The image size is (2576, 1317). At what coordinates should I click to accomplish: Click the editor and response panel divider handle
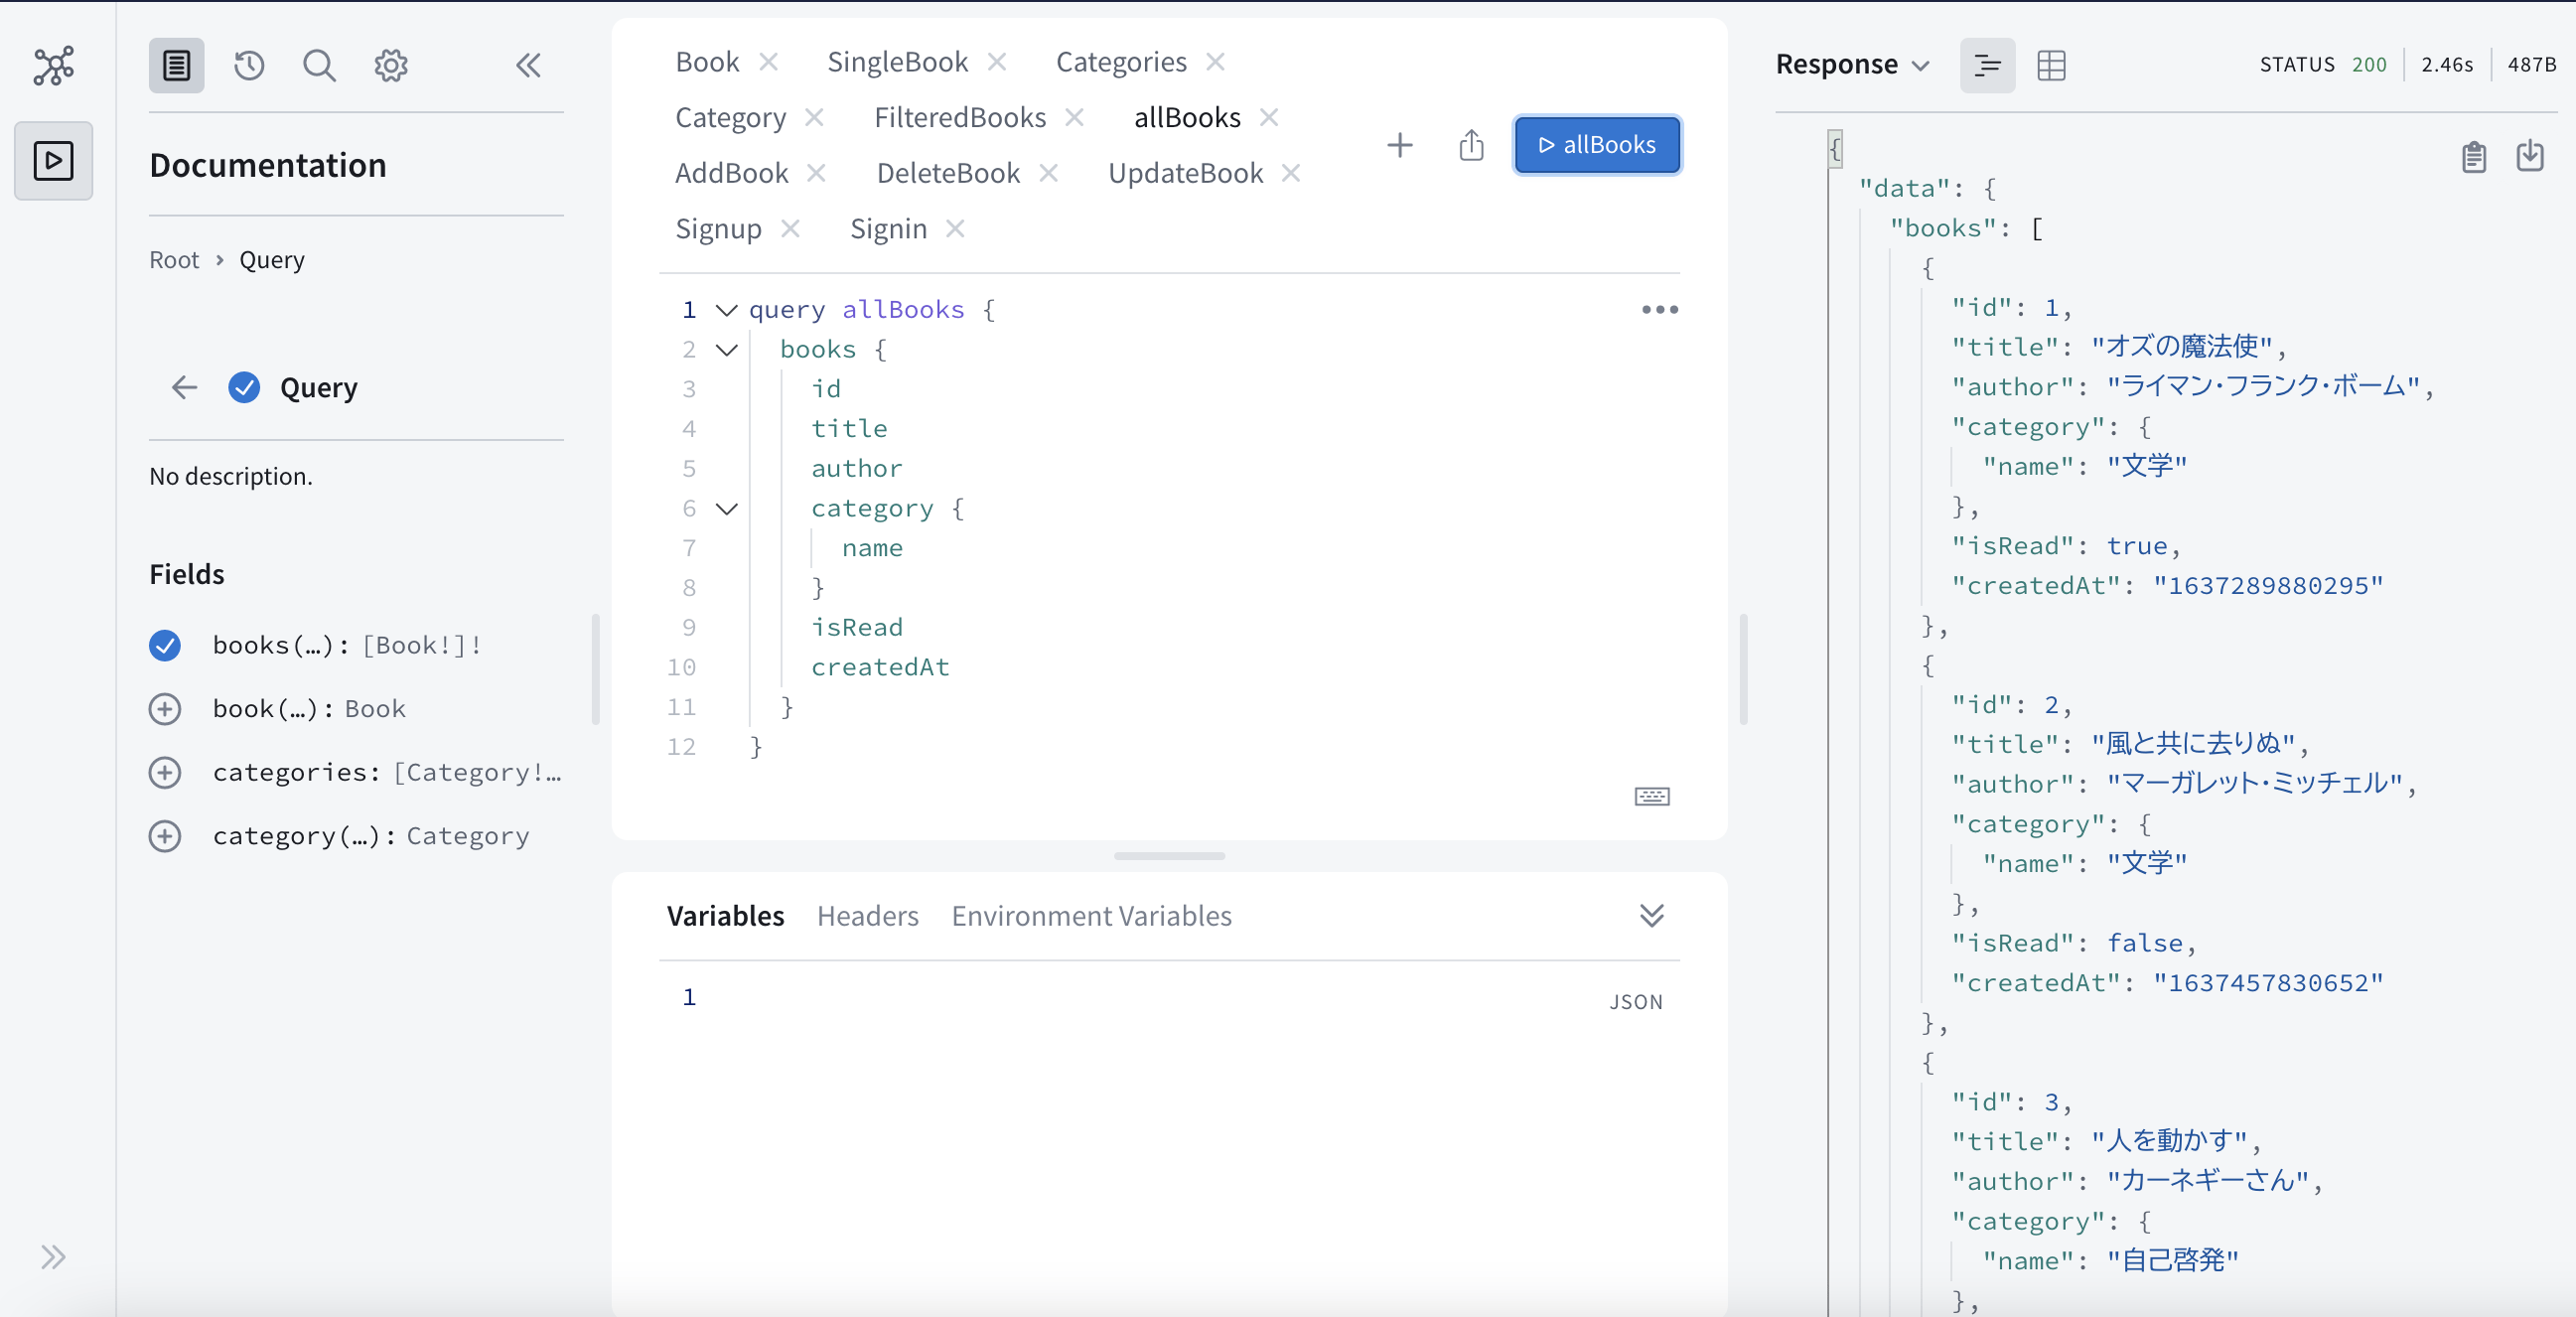click(x=1743, y=669)
